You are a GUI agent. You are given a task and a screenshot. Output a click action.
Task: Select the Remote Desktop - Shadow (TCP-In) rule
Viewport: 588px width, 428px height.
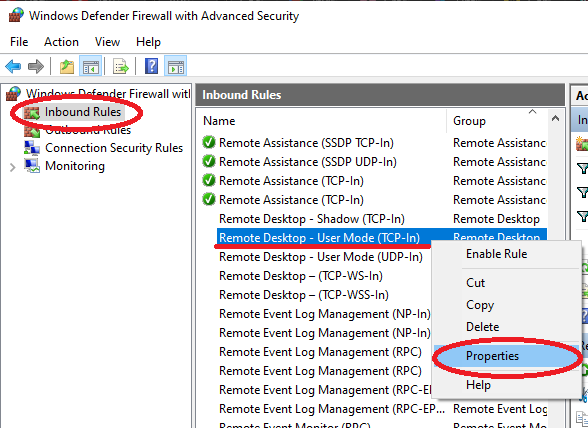tap(312, 219)
